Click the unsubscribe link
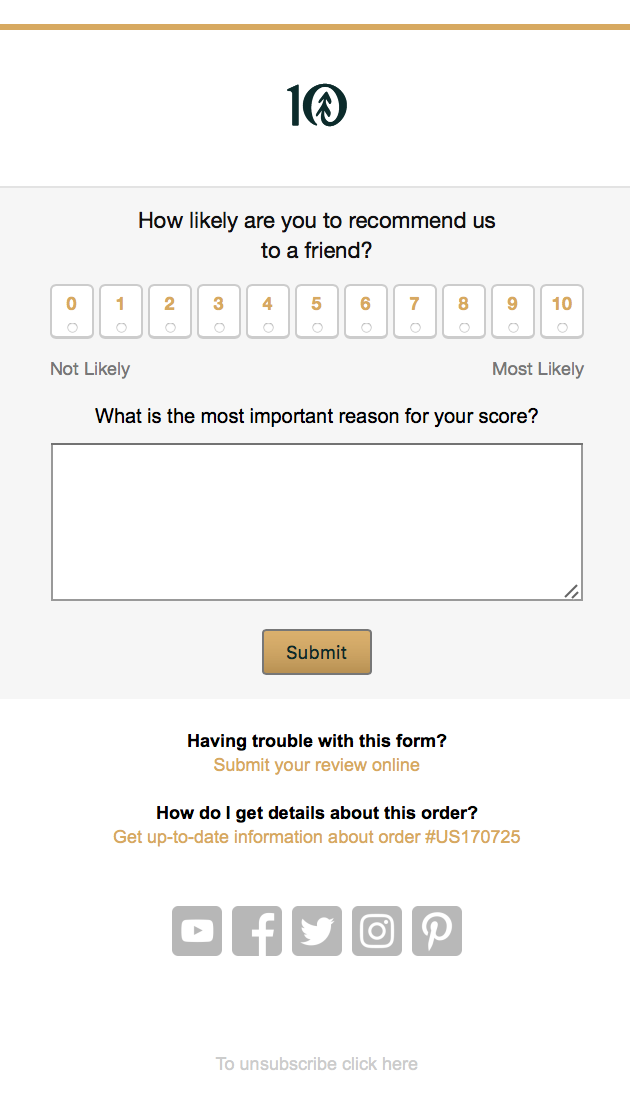 click(x=316, y=1063)
